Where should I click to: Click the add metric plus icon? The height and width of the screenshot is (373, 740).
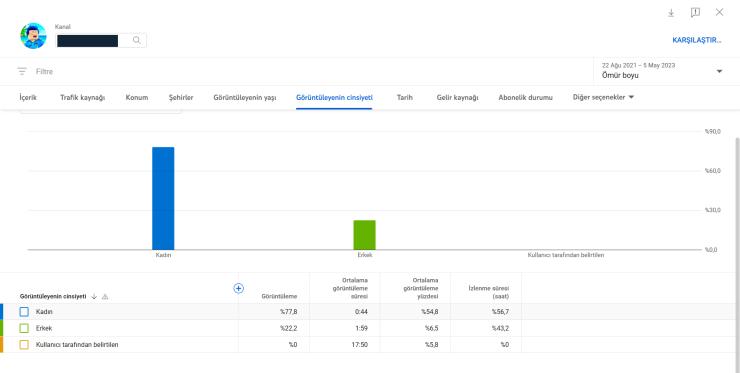point(238,288)
